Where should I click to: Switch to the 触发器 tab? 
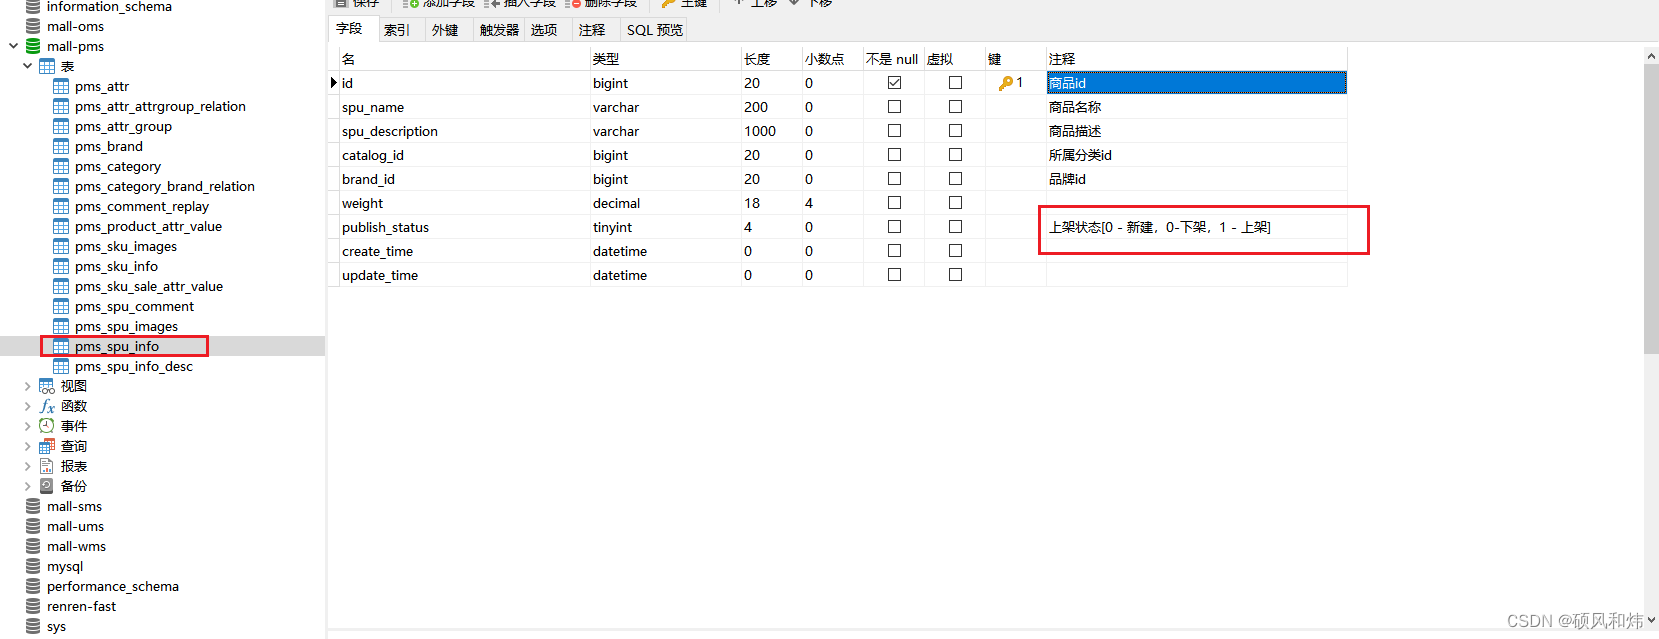[x=499, y=30]
